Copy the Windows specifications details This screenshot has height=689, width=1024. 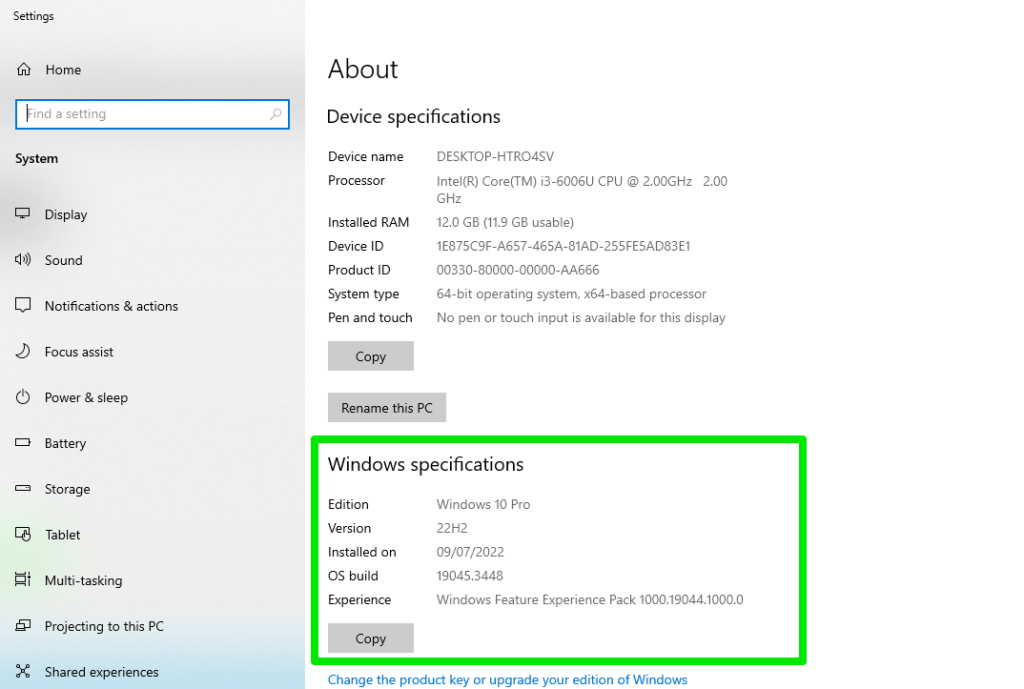tap(370, 638)
